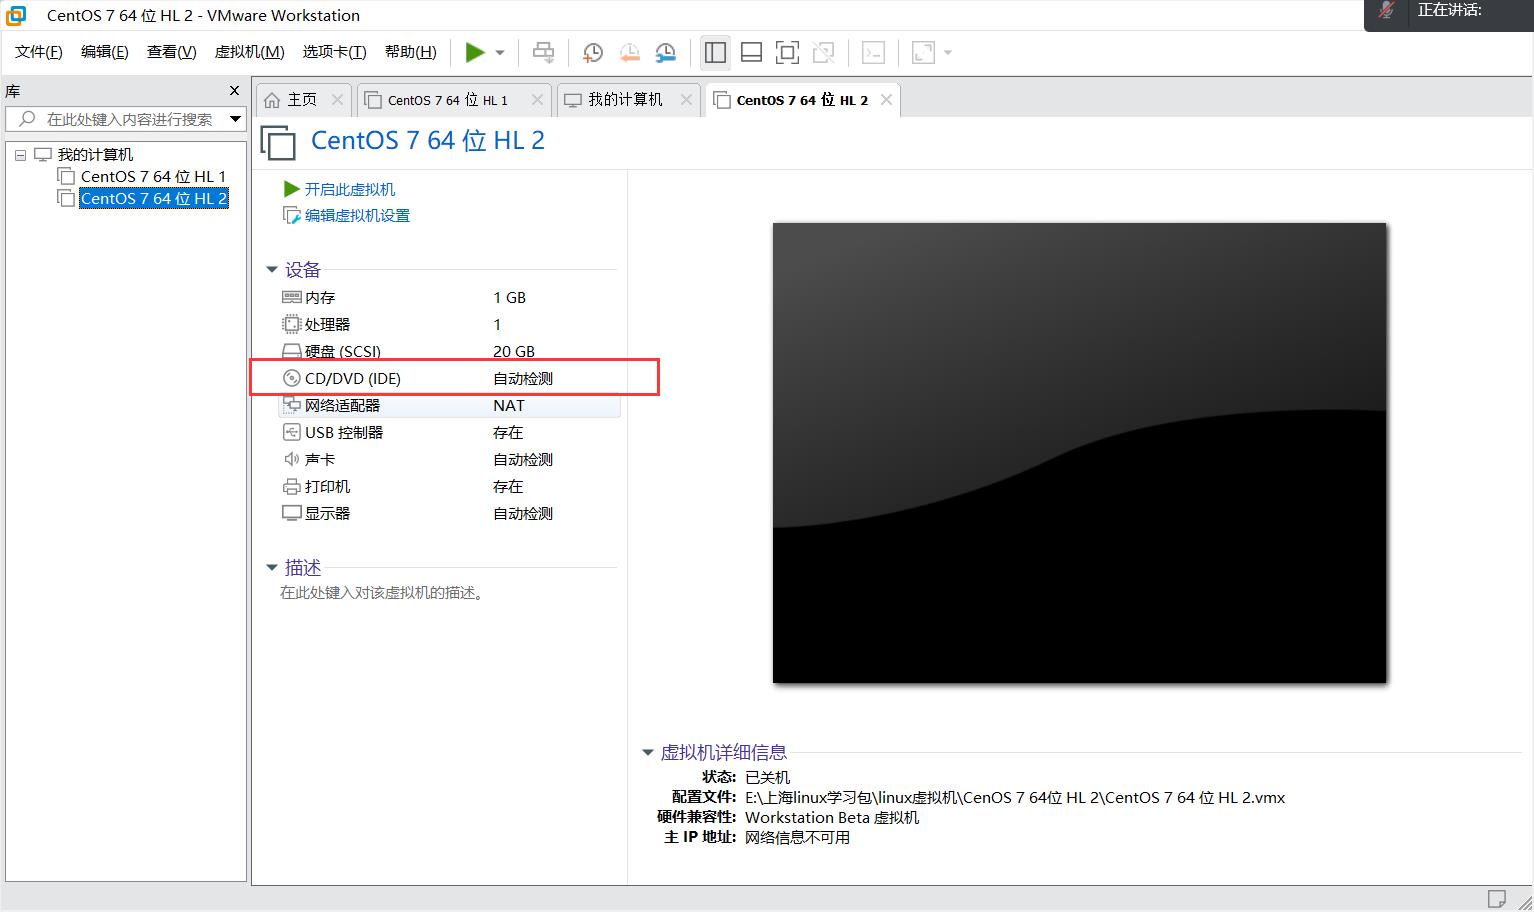Image resolution: width=1534 pixels, height=912 pixels.
Task: Click the 声卡 speaker icon
Action: coord(292,459)
